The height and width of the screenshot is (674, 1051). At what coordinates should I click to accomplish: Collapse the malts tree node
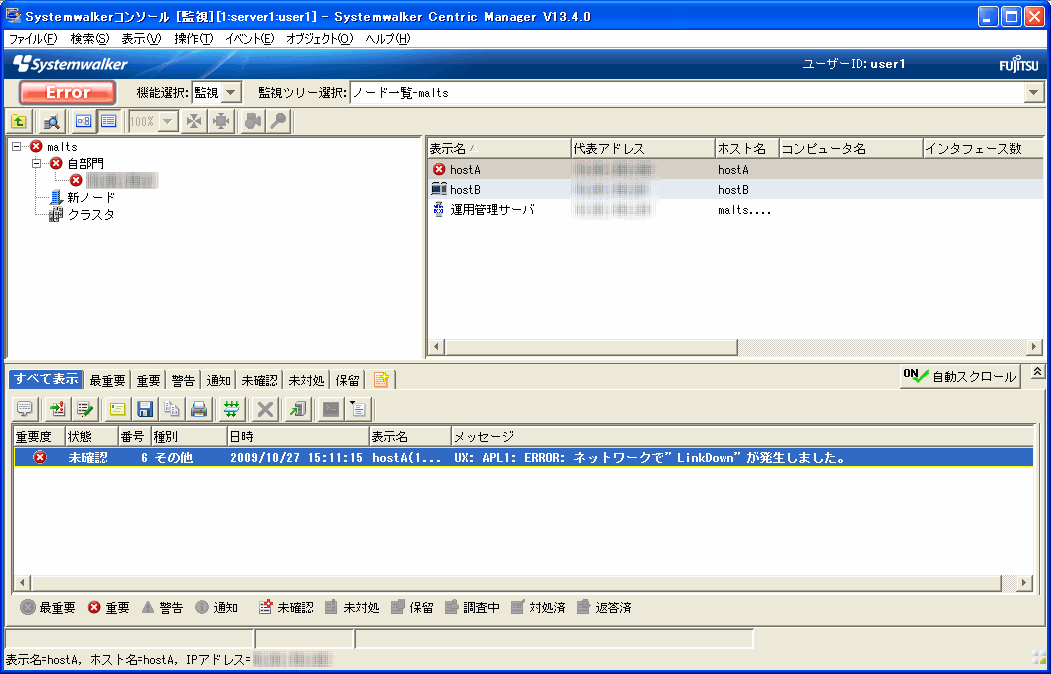[17, 147]
